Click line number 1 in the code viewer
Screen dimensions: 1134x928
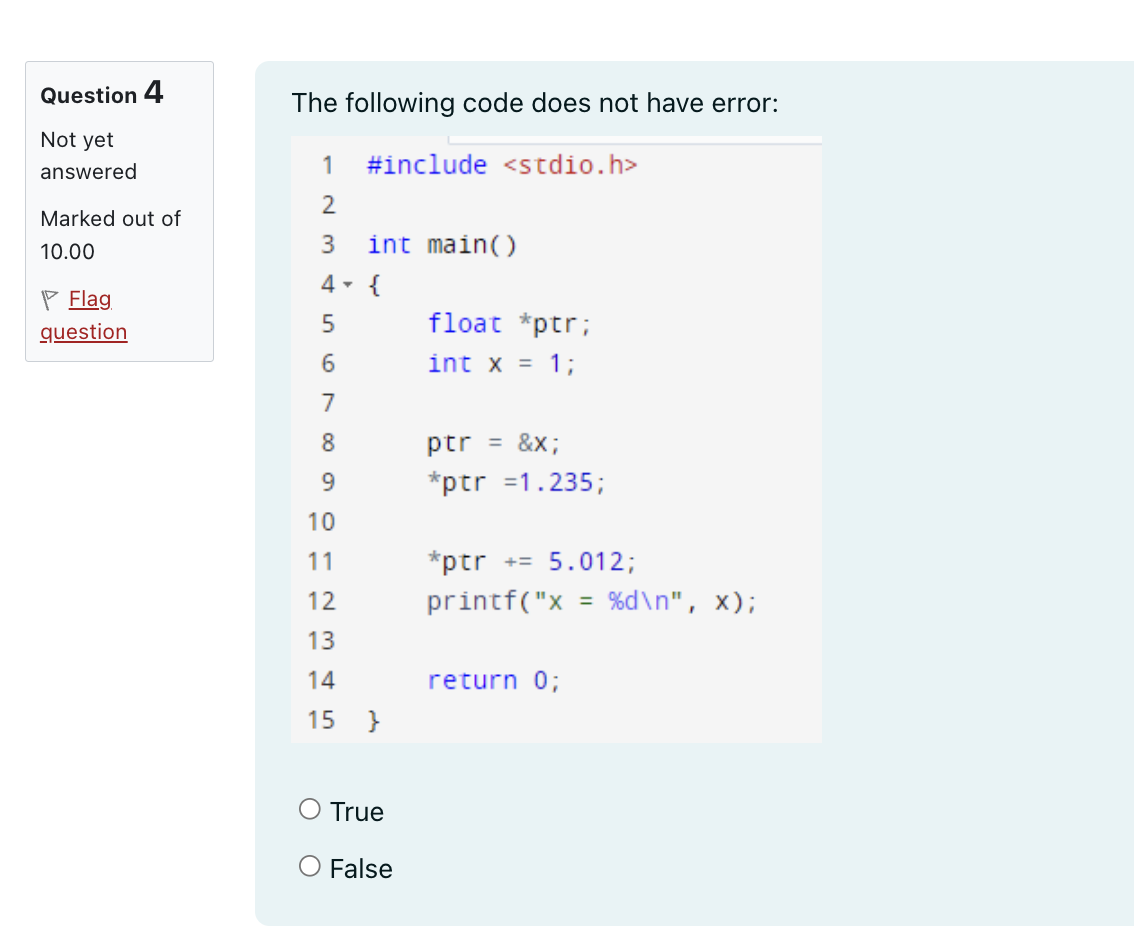(x=328, y=165)
